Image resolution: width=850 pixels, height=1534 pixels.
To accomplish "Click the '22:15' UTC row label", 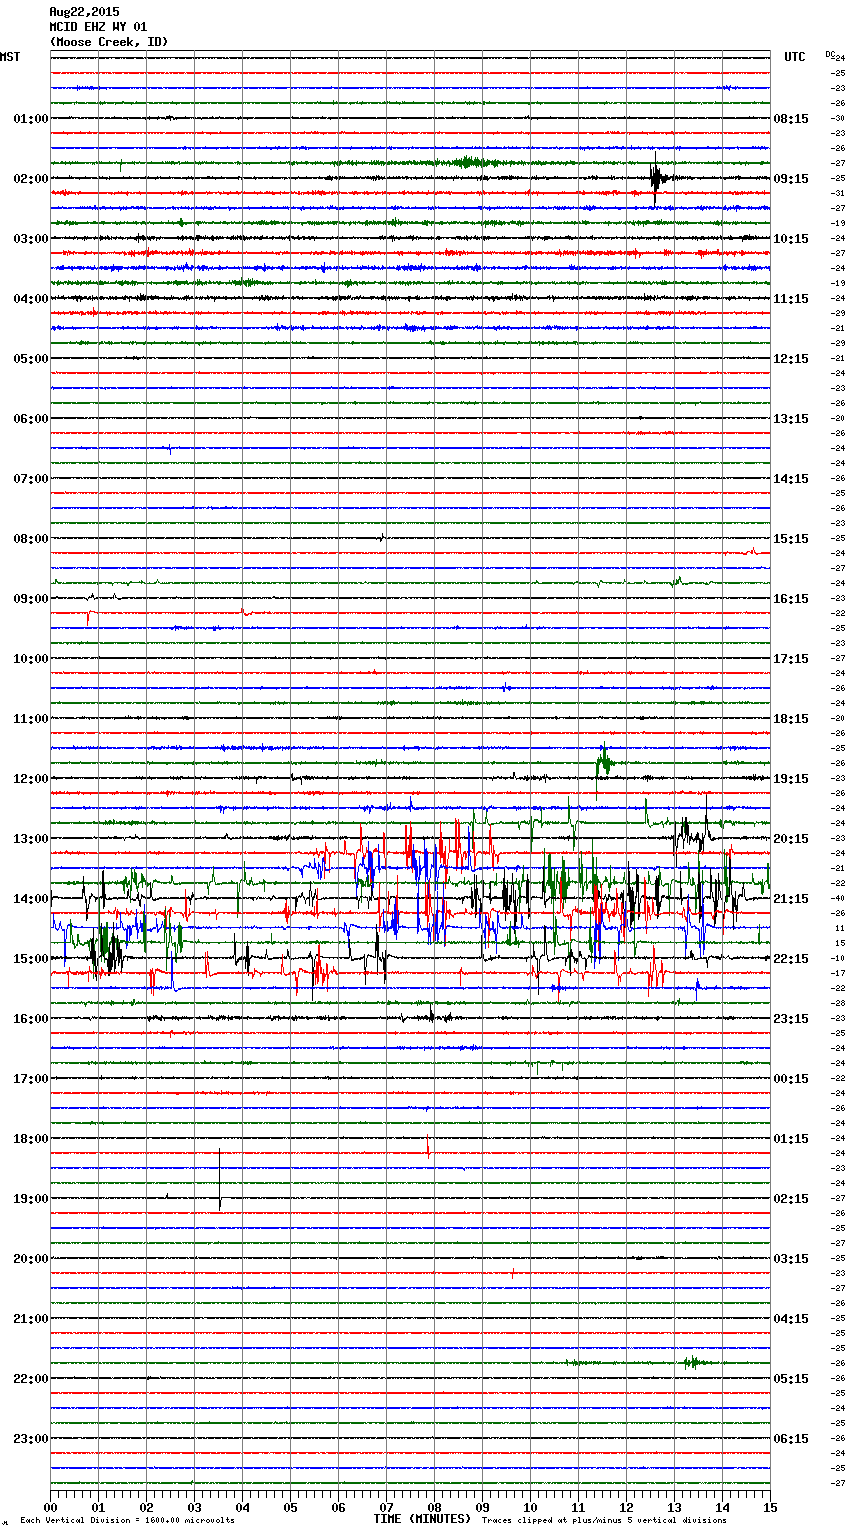I will click(x=791, y=959).
